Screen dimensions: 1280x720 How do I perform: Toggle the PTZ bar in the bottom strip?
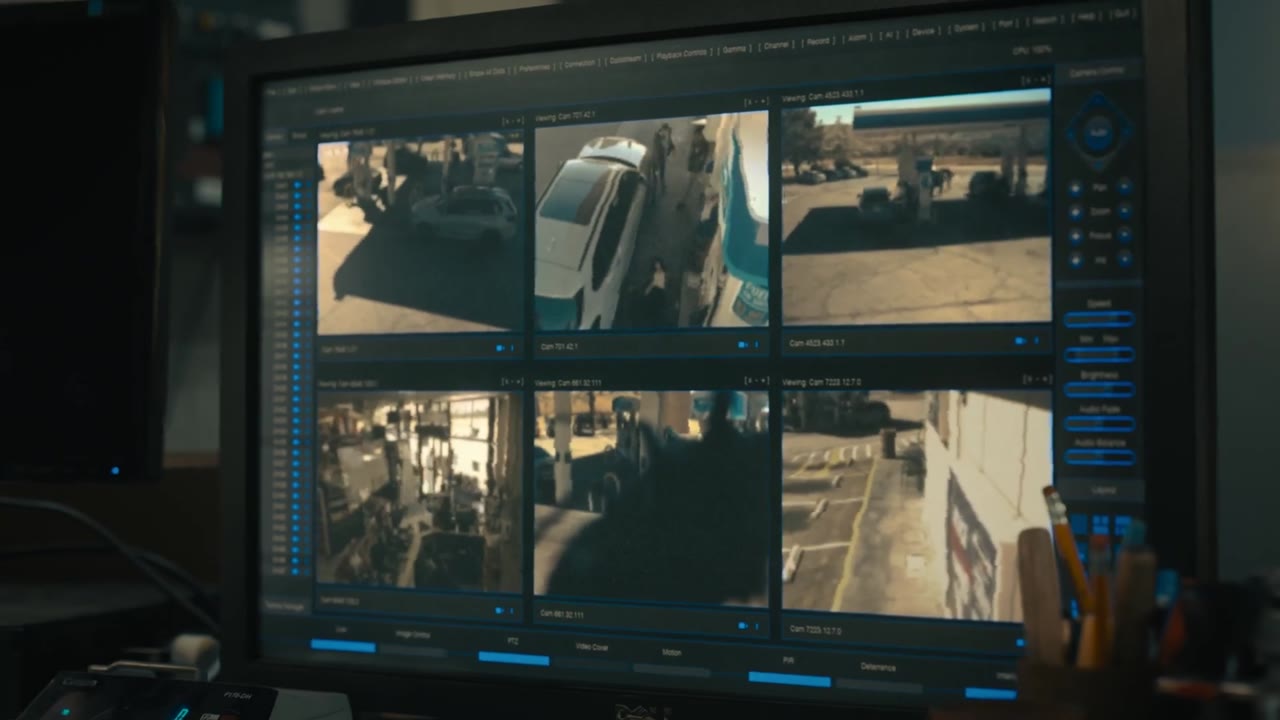(513, 658)
